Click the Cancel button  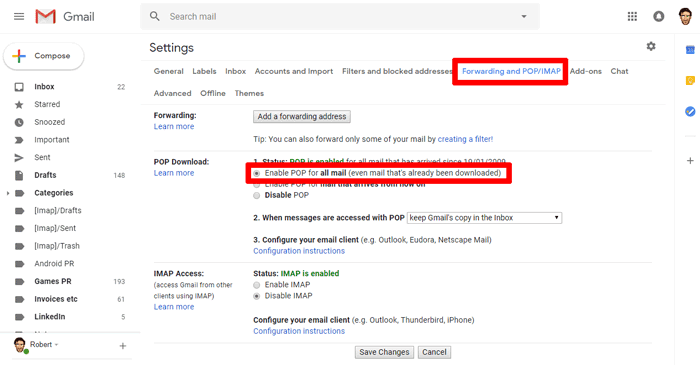pyautogui.click(x=434, y=352)
